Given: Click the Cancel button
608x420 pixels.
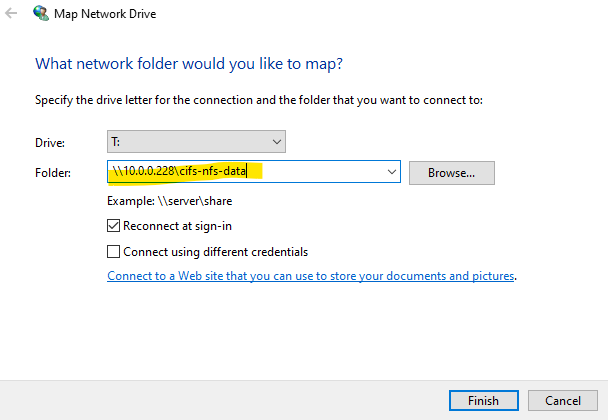Looking at the screenshot, I should (563, 400).
